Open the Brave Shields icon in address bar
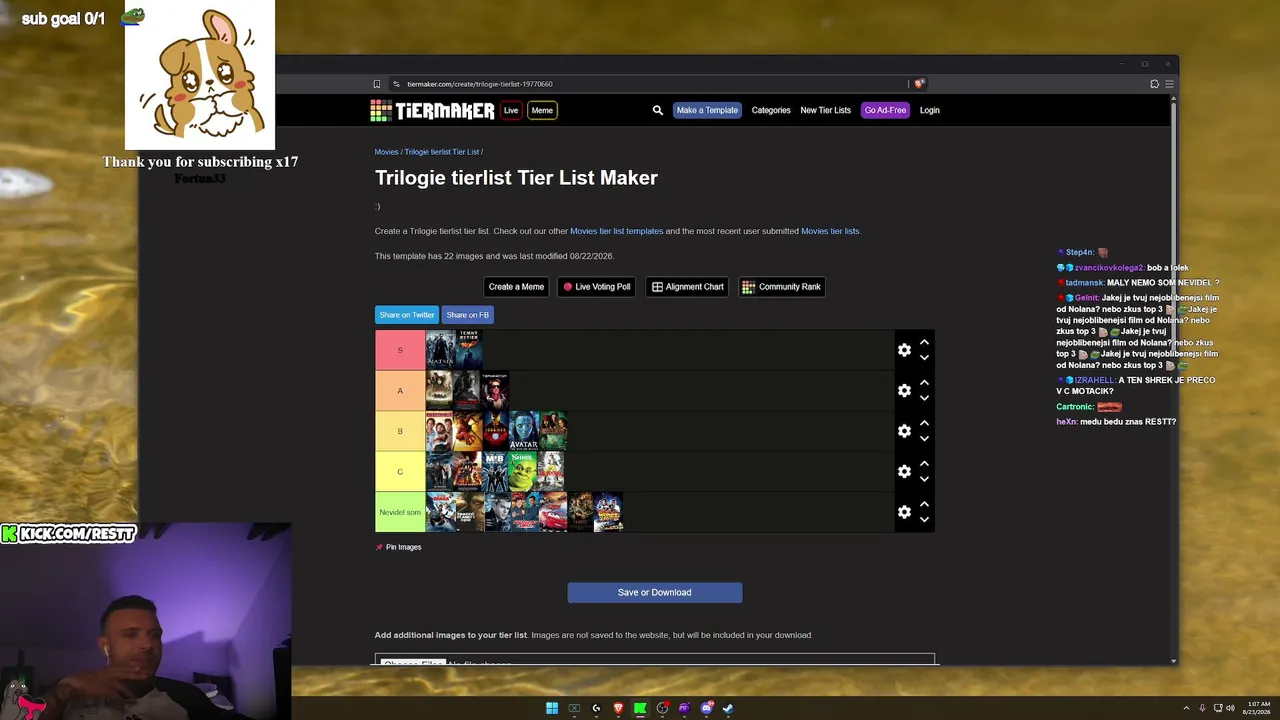1280x720 pixels. pyautogui.click(x=919, y=84)
